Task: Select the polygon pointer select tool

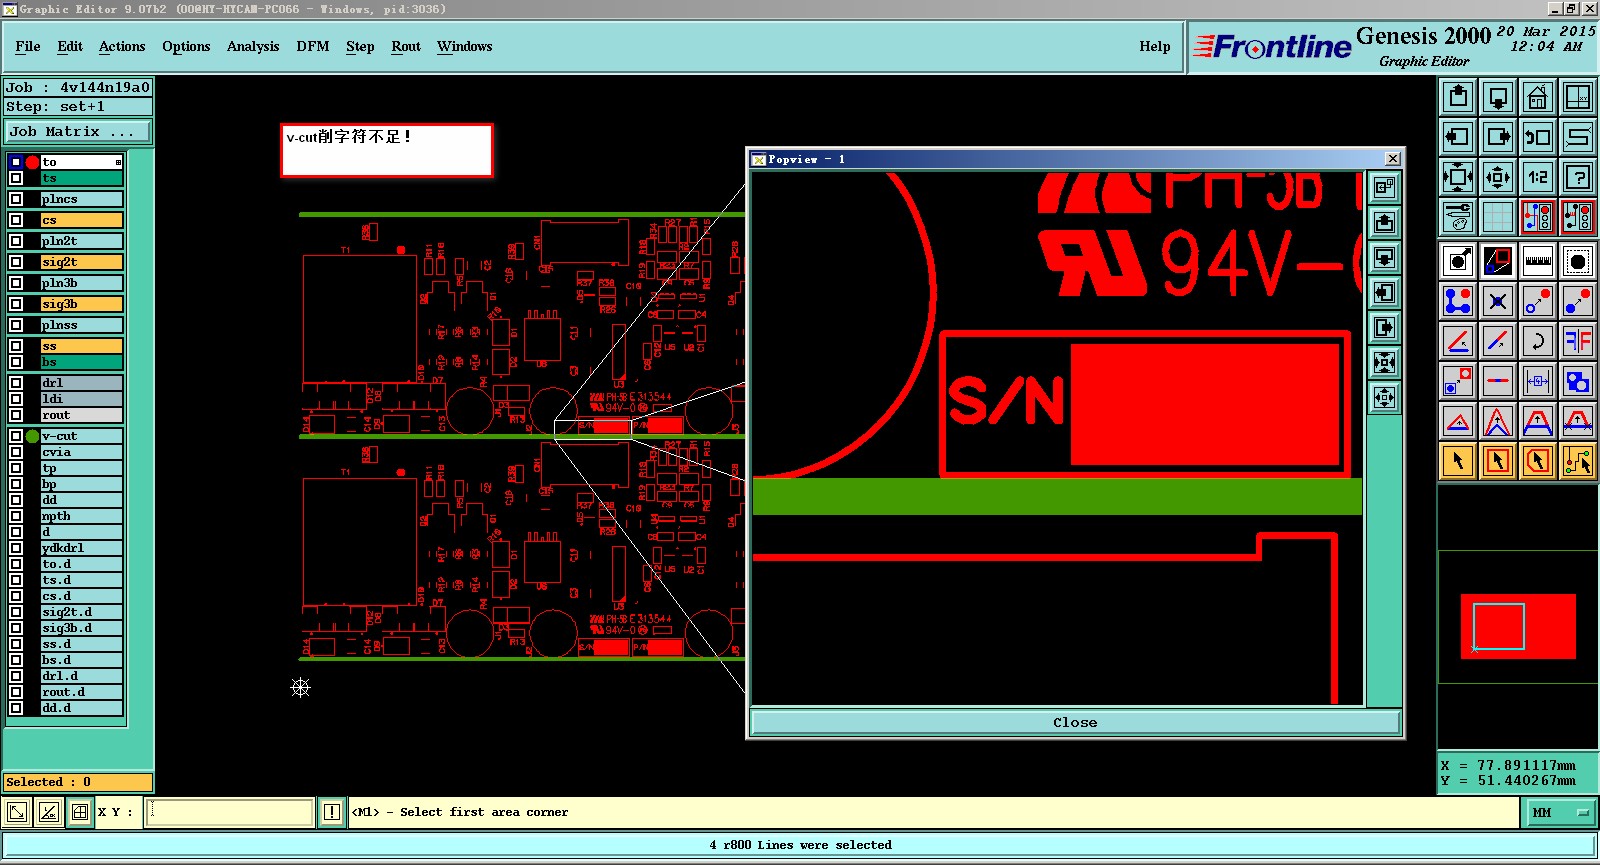Action: coord(1538,461)
